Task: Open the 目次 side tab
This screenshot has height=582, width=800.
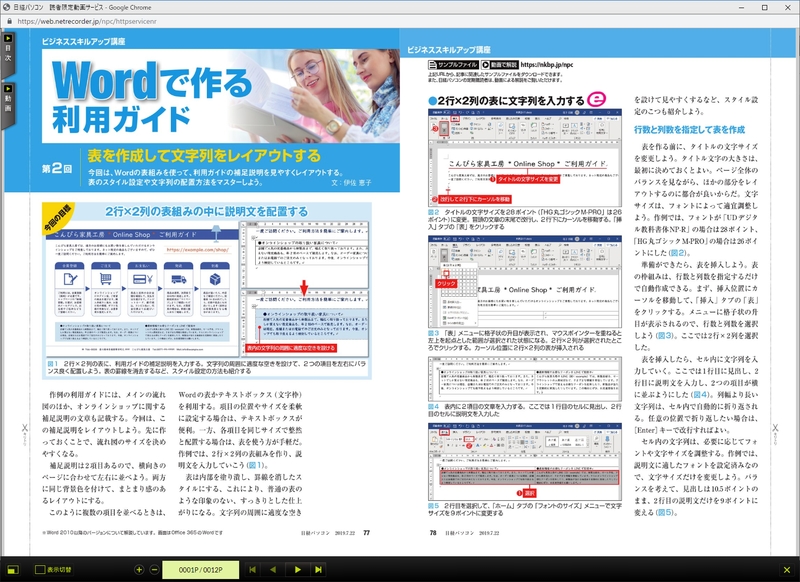Action: pos(8,53)
